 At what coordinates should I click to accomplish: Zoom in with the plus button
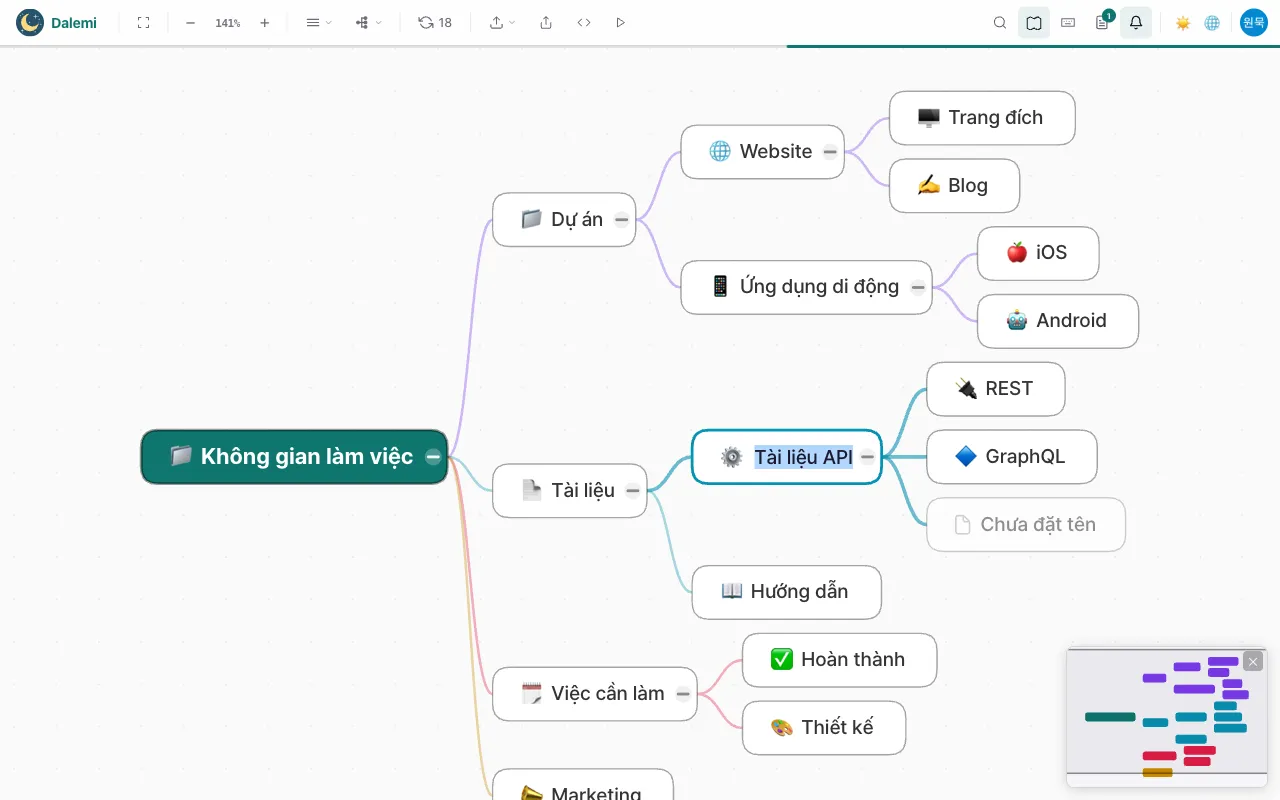[264, 22]
